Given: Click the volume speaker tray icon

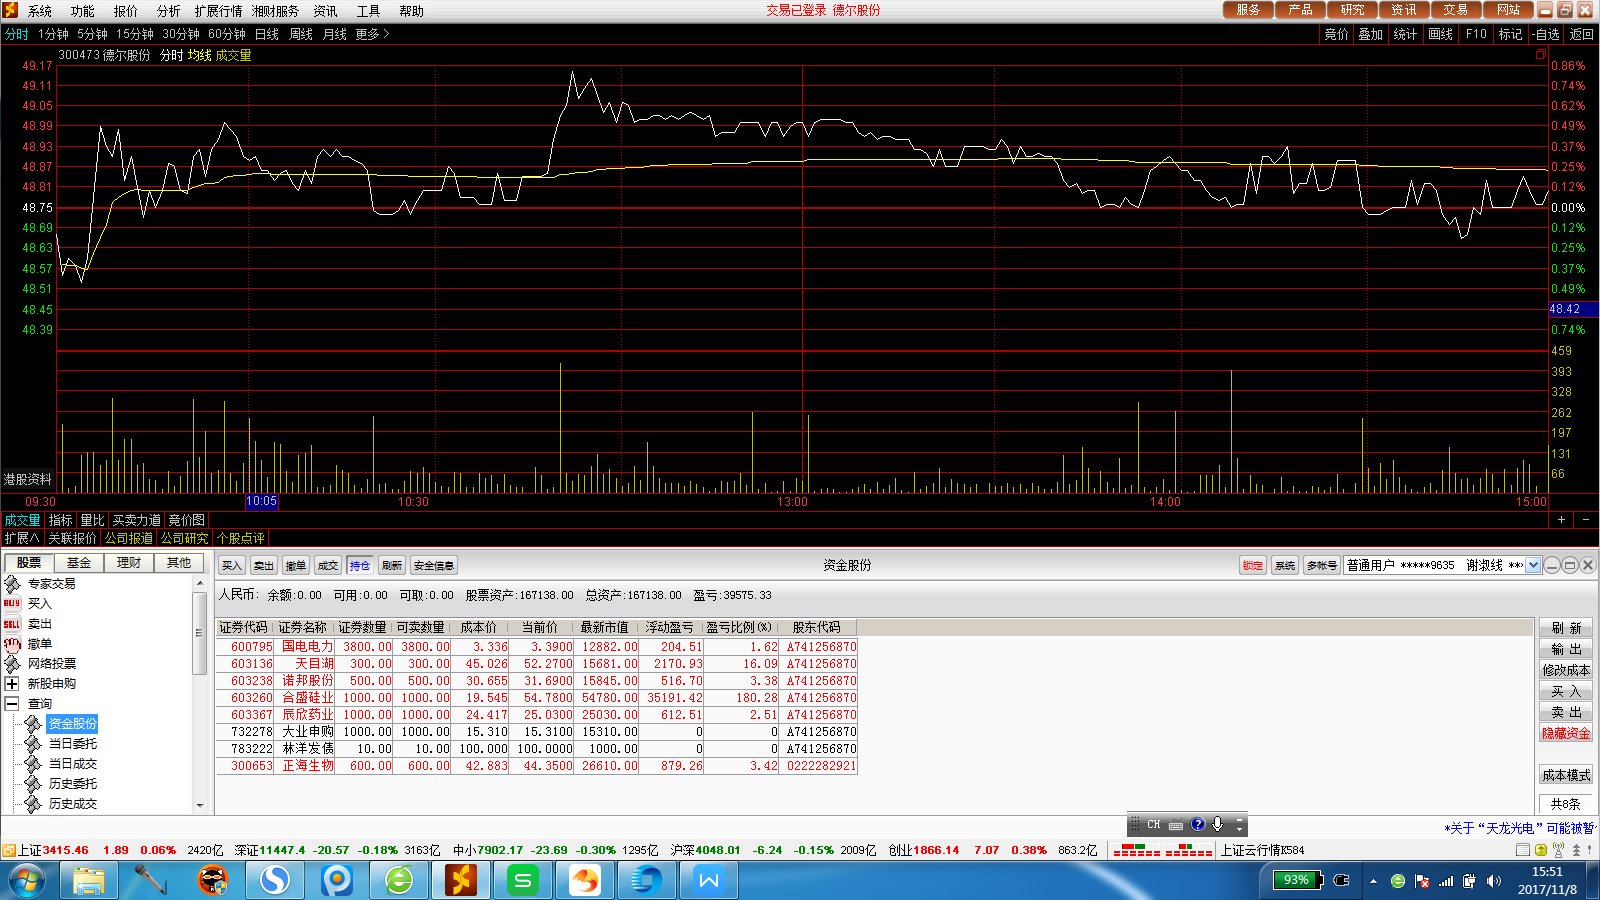Looking at the screenshot, I should pyautogui.click(x=1493, y=881).
